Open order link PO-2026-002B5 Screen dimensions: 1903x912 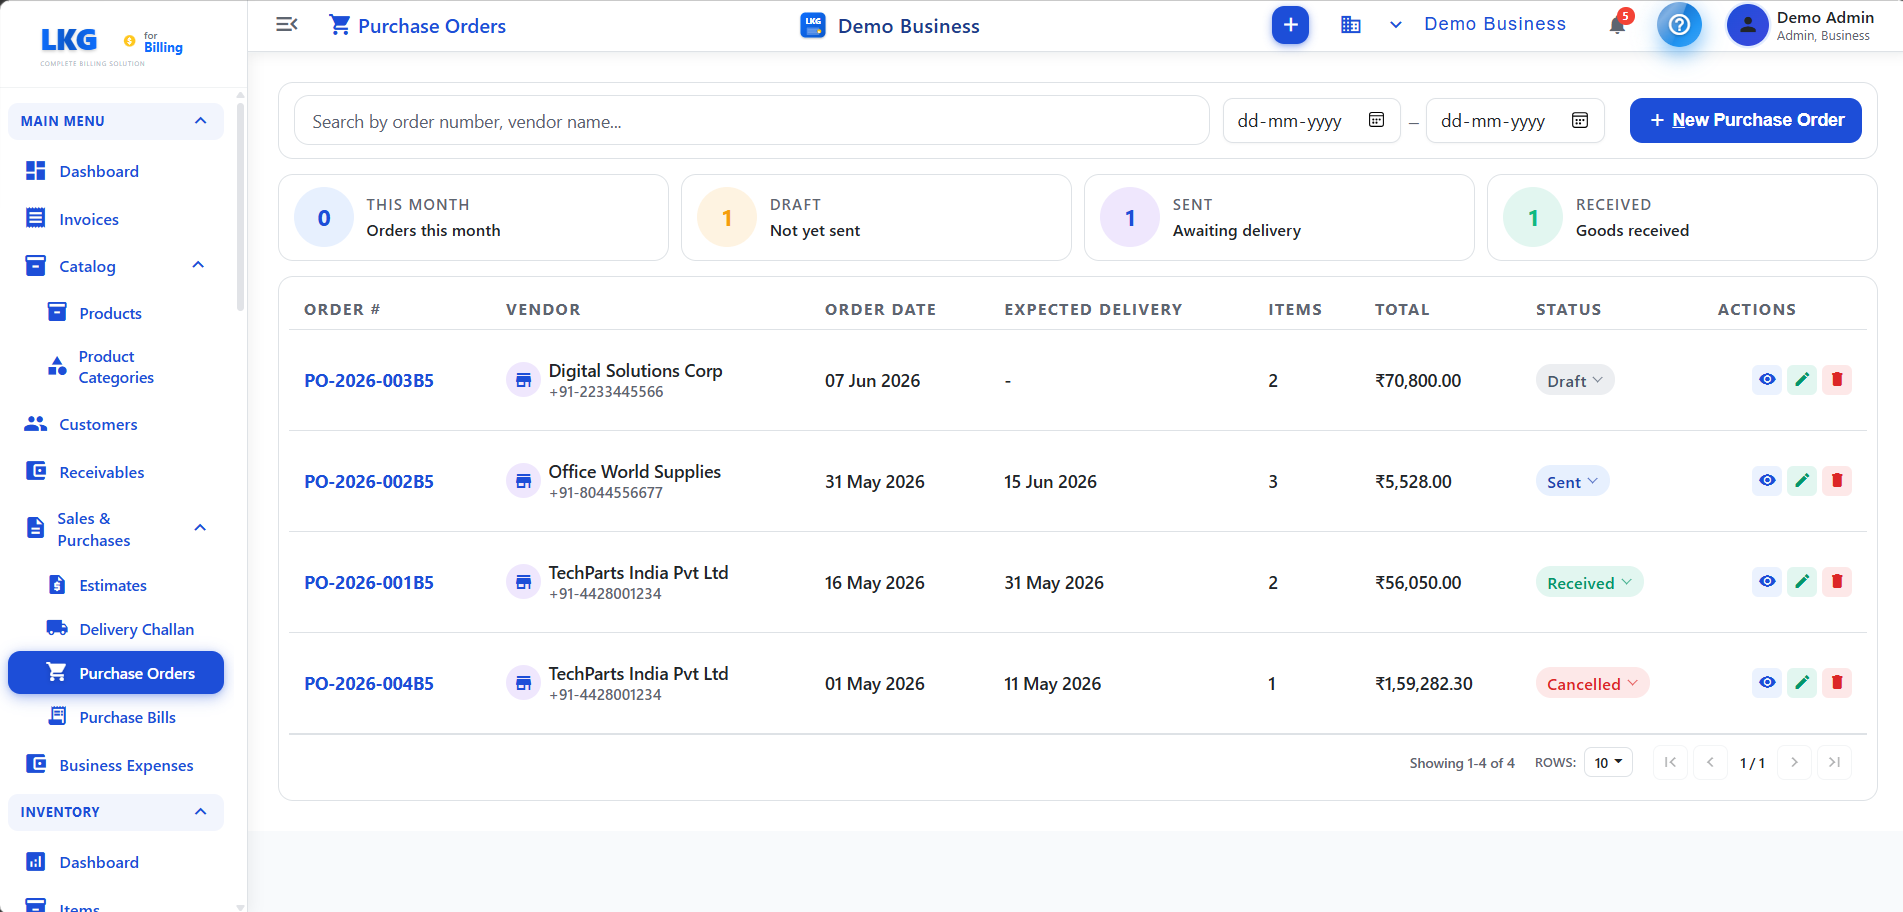369,482
